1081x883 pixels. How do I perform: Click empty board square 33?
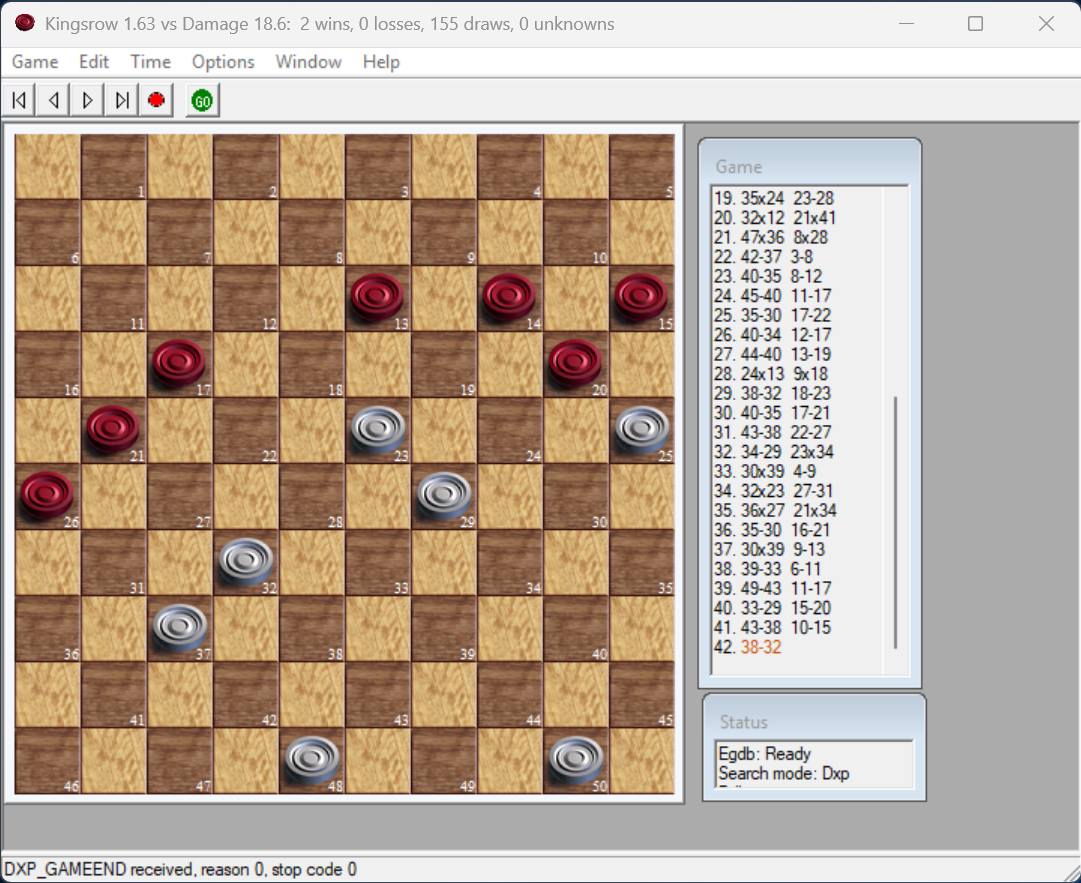378,562
